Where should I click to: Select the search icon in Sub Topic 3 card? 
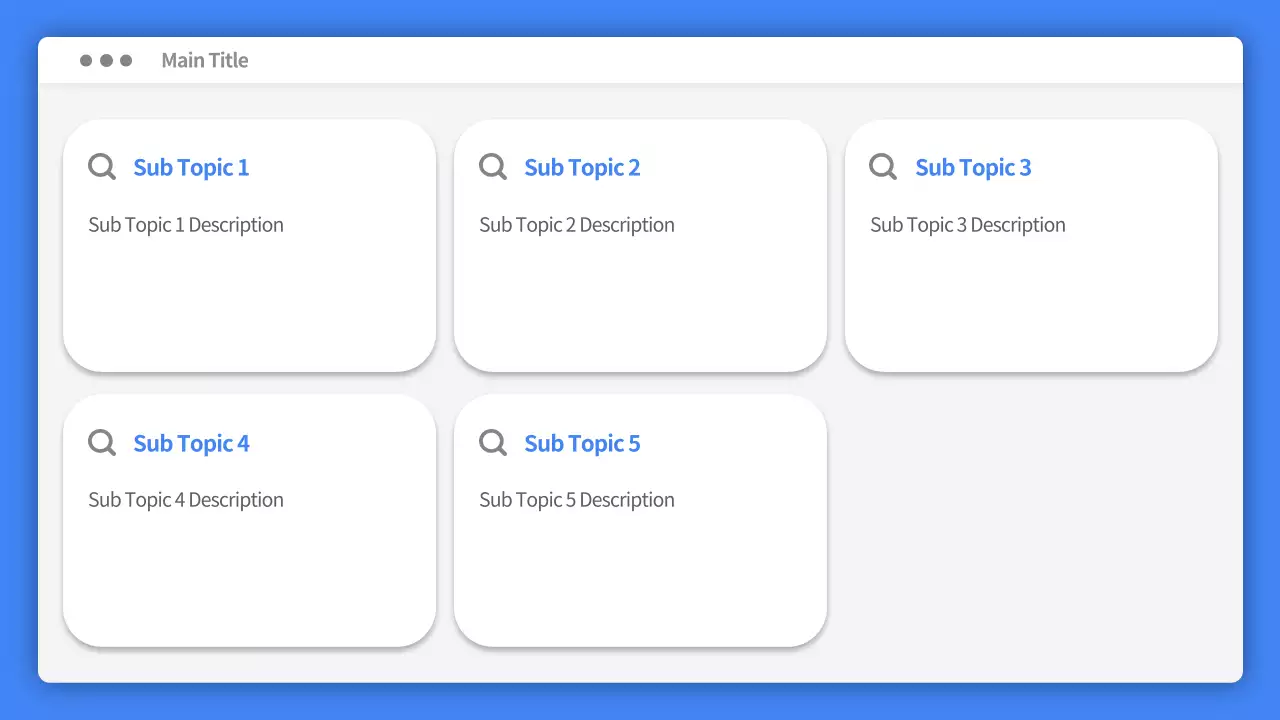click(x=883, y=166)
